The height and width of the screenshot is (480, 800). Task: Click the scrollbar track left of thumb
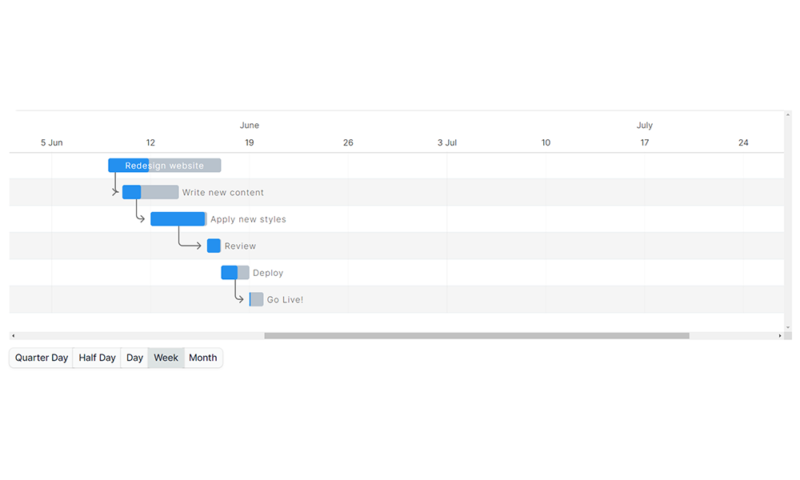[140, 336]
